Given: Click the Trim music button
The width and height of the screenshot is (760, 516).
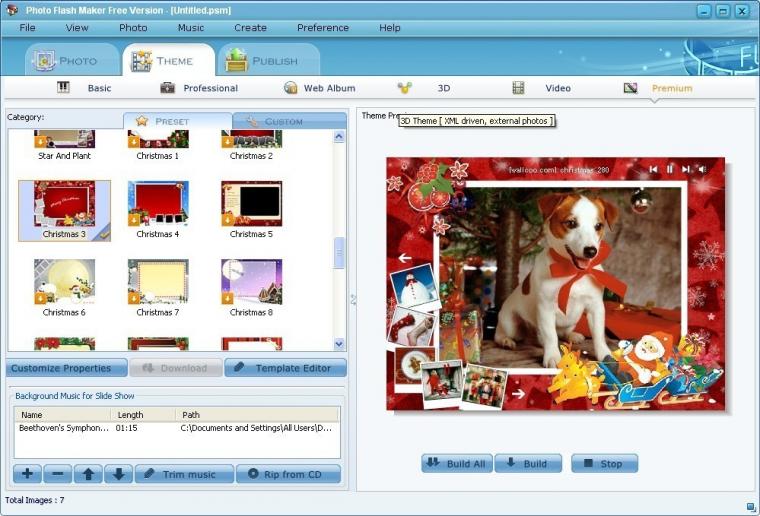Looking at the screenshot, I should pyautogui.click(x=184, y=474).
